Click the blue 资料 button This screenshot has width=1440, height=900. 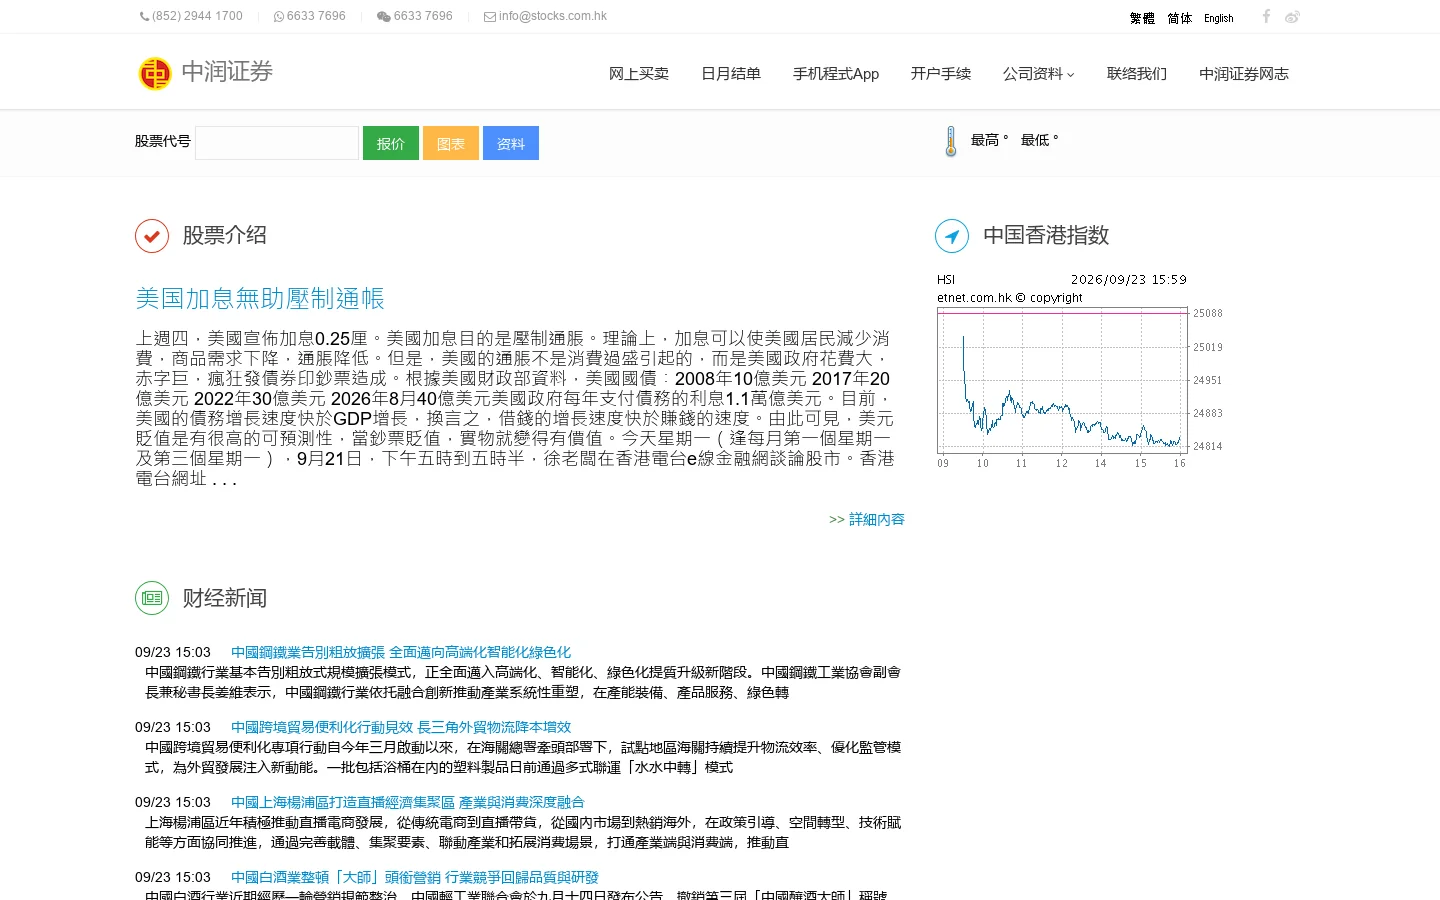click(x=511, y=143)
